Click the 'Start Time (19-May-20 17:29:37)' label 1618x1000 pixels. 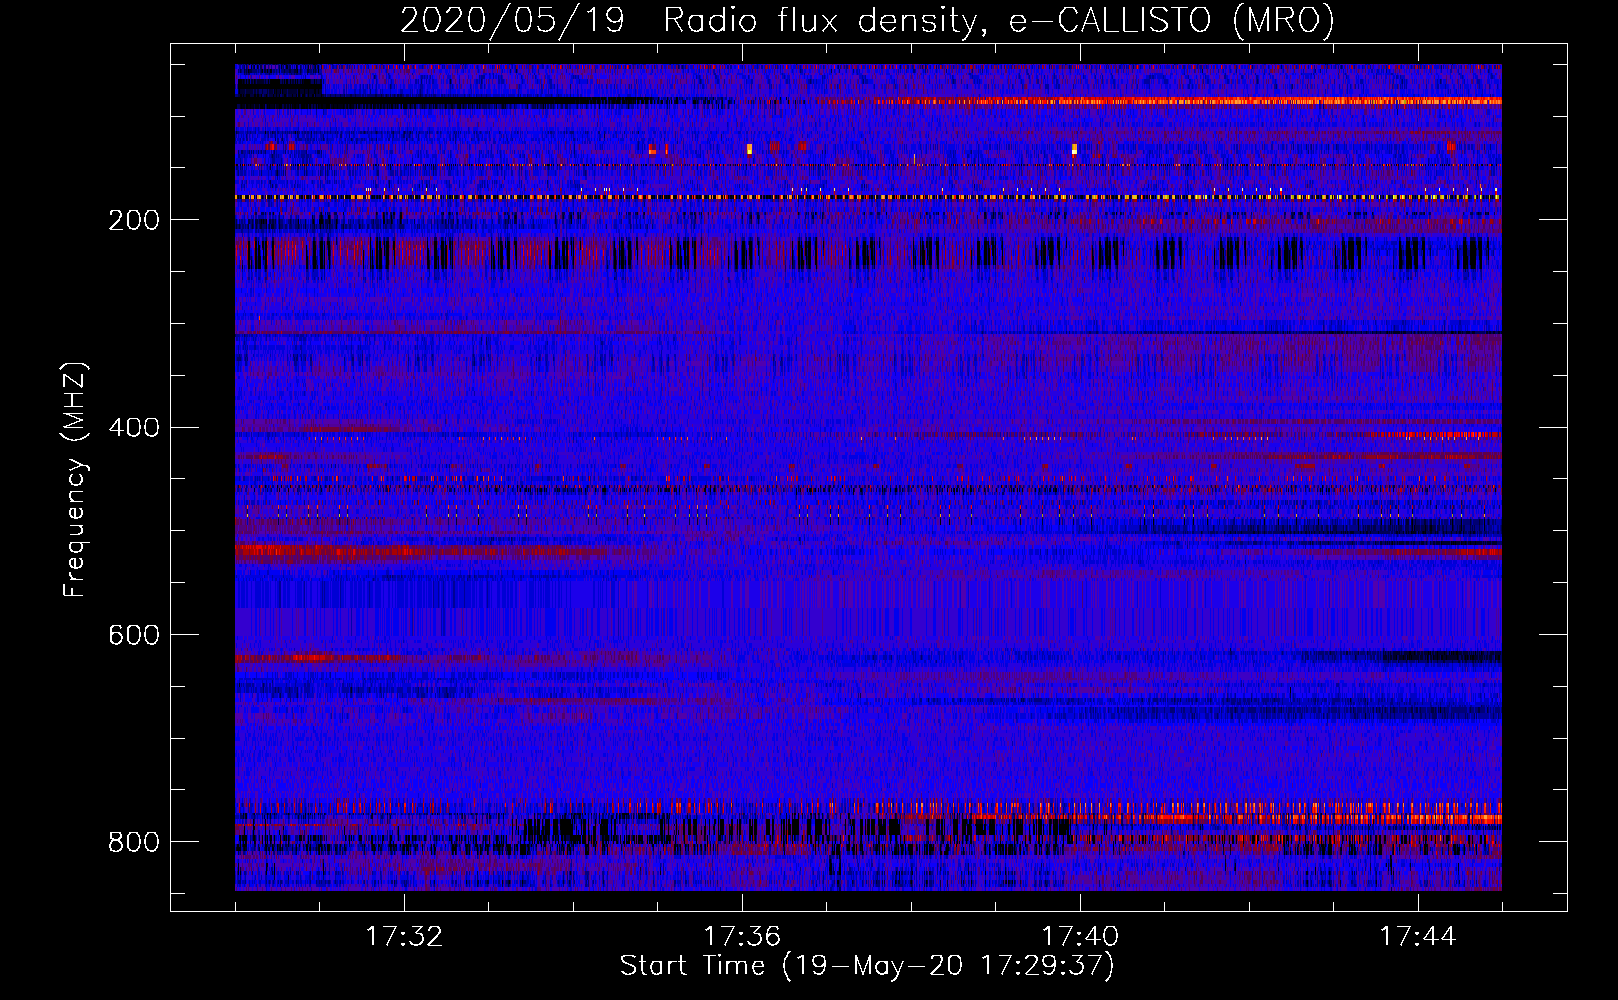867,966
